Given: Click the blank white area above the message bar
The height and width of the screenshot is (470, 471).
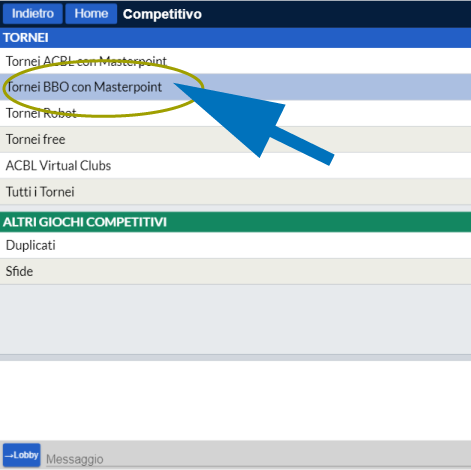Looking at the screenshot, I should point(235,400).
